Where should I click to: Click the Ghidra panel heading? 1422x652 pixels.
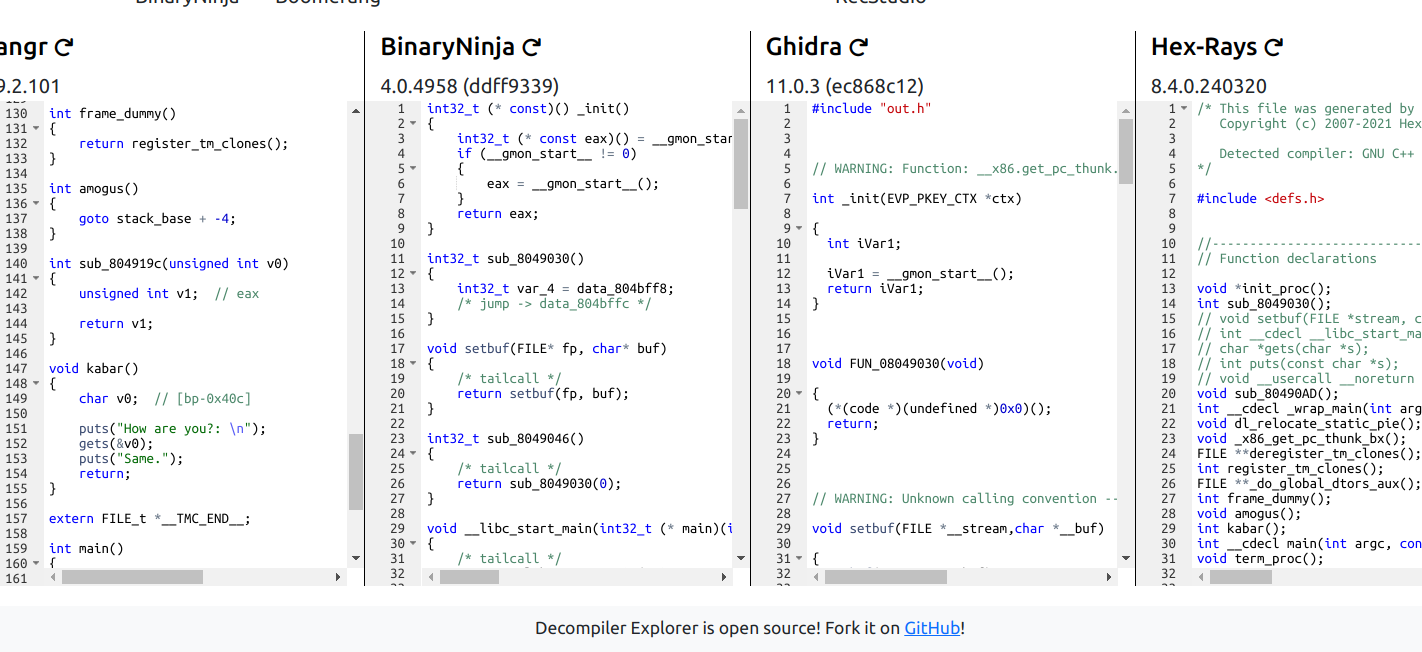point(804,46)
